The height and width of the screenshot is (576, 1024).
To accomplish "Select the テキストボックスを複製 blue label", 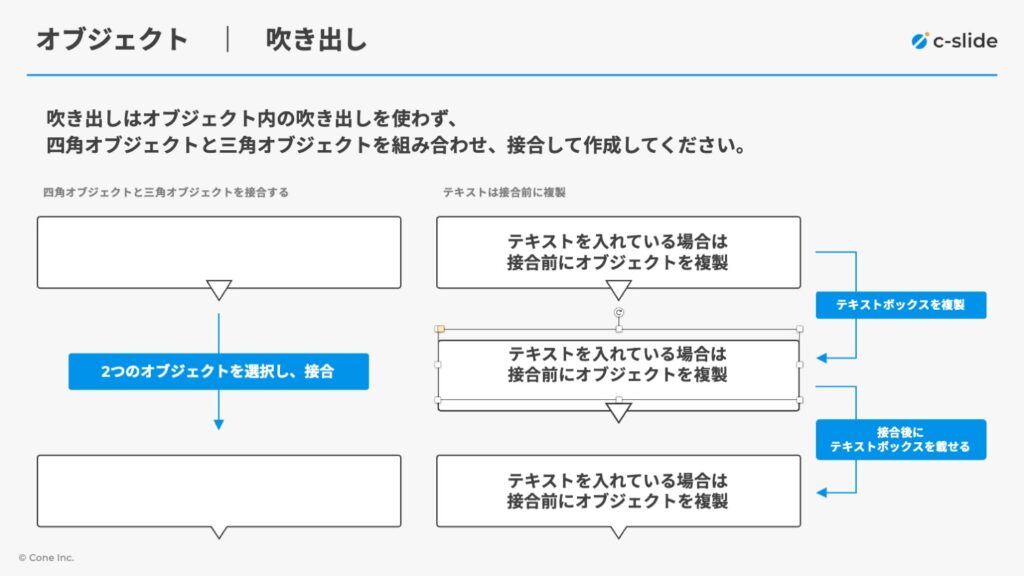I will (901, 305).
